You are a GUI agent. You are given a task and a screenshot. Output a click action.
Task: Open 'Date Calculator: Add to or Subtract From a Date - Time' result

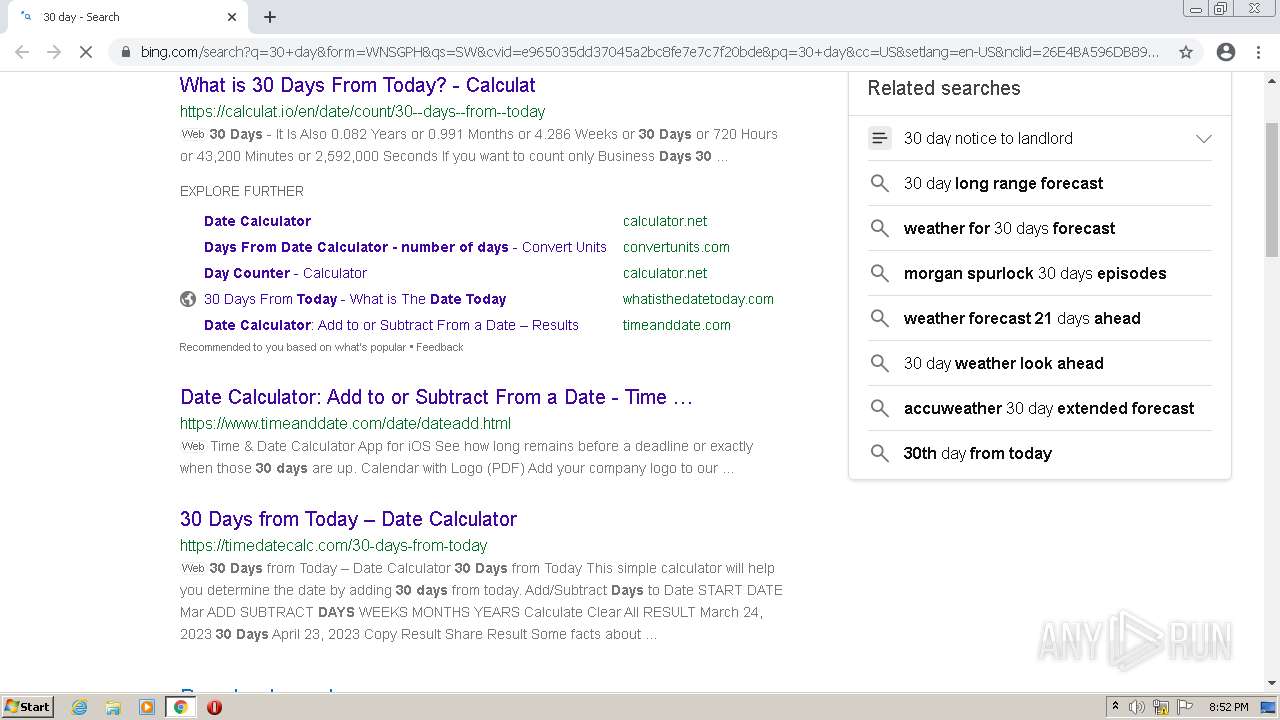436,397
